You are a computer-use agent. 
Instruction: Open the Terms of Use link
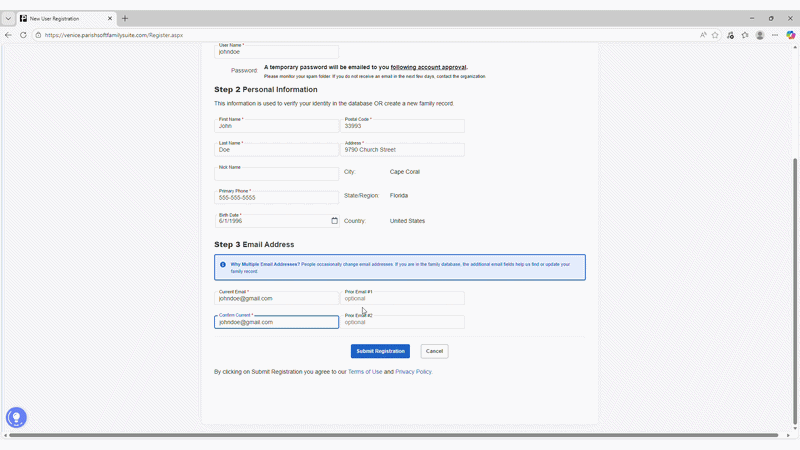click(365, 372)
